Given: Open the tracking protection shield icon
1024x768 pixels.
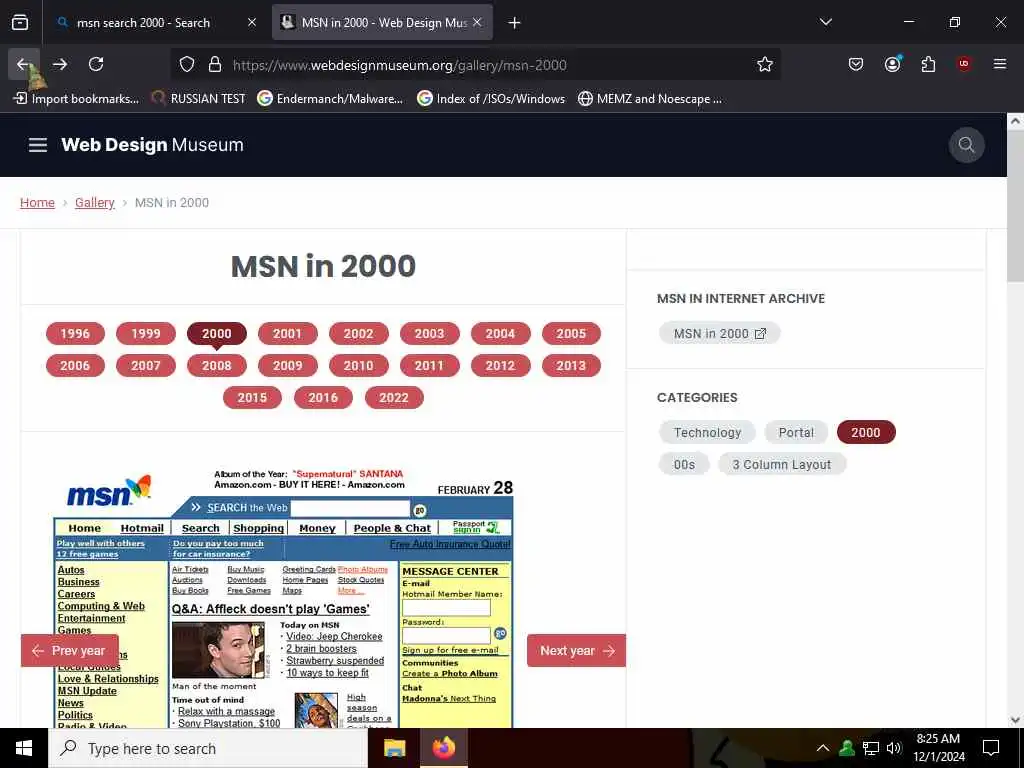Looking at the screenshot, I should (x=187, y=65).
